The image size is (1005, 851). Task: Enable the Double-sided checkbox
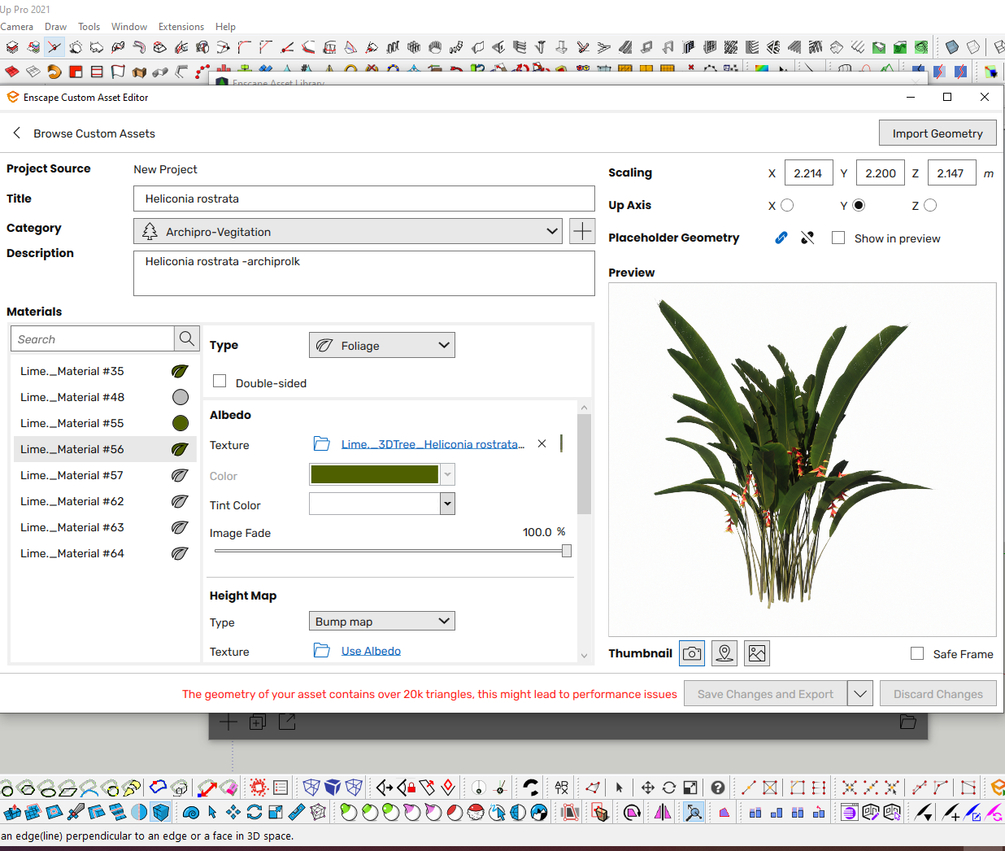220,381
